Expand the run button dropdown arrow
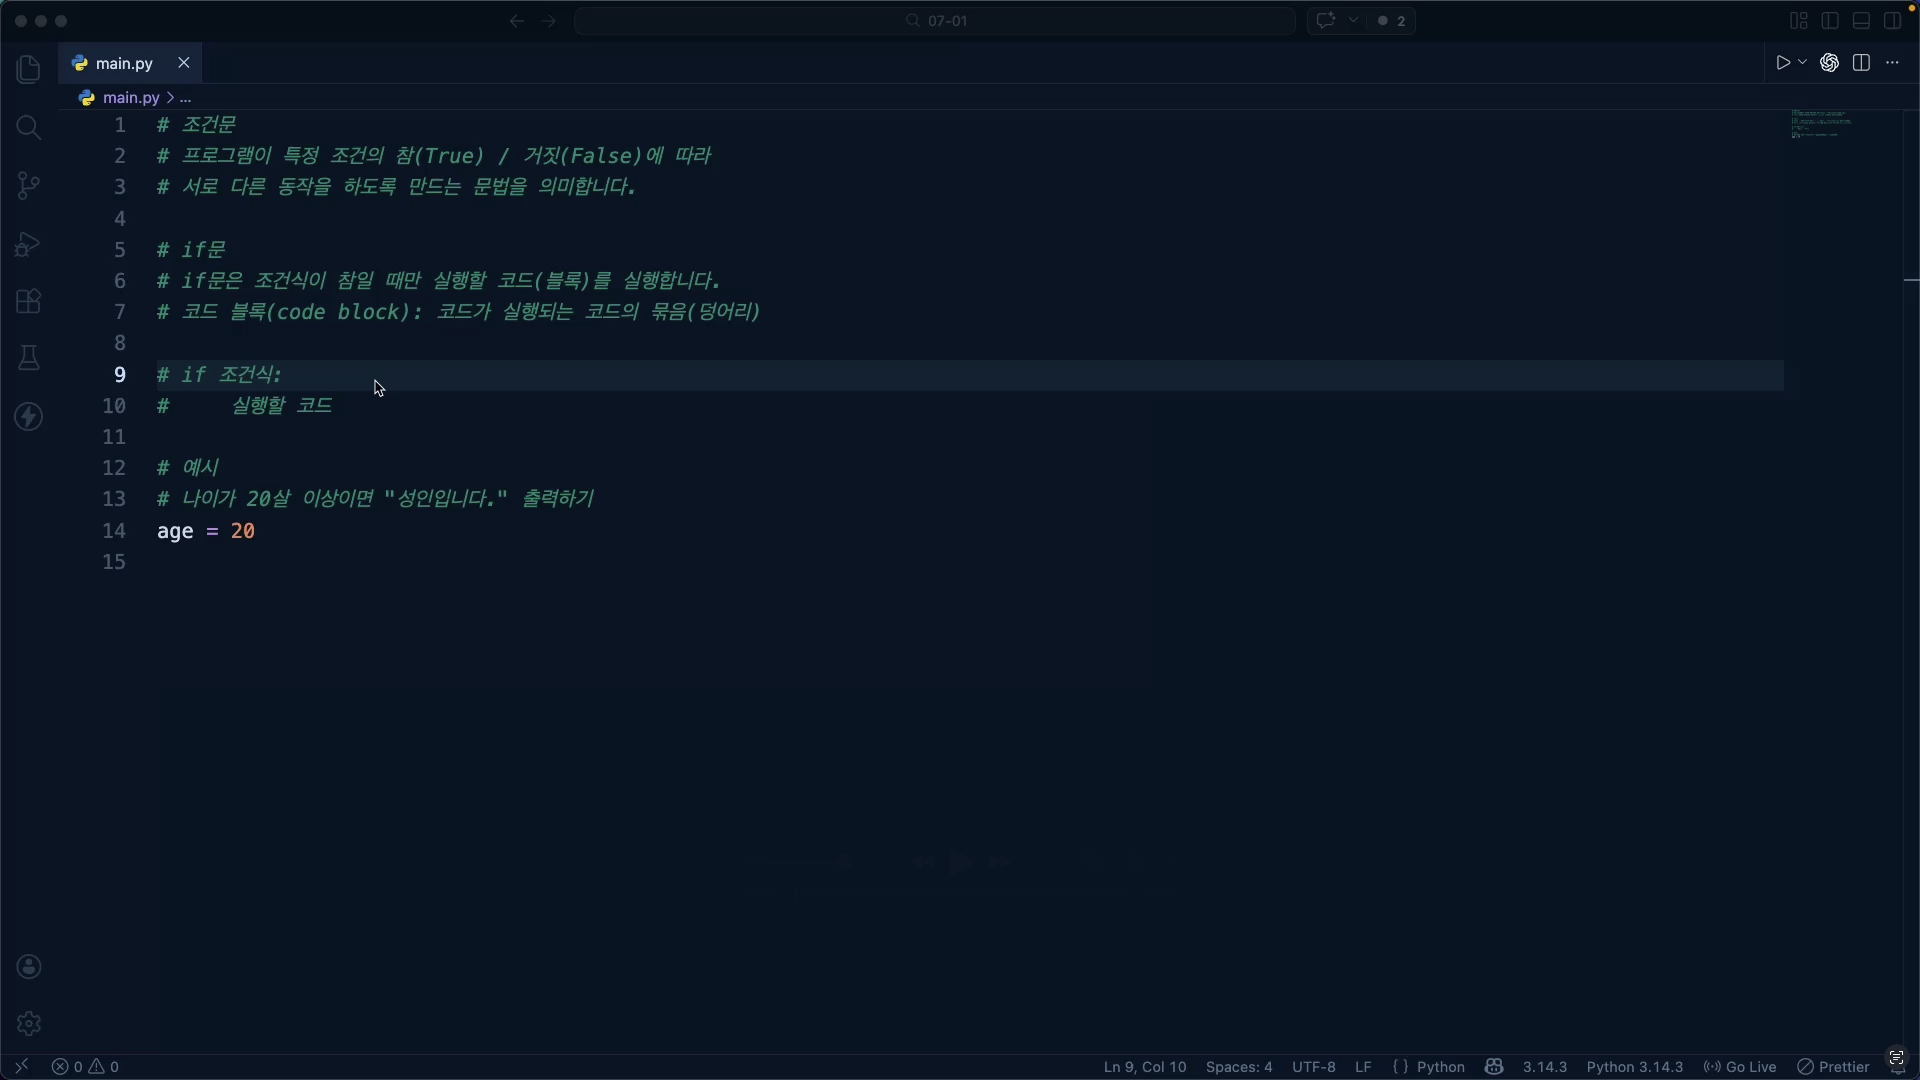The width and height of the screenshot is (1920, 1080). [1803, 63]
